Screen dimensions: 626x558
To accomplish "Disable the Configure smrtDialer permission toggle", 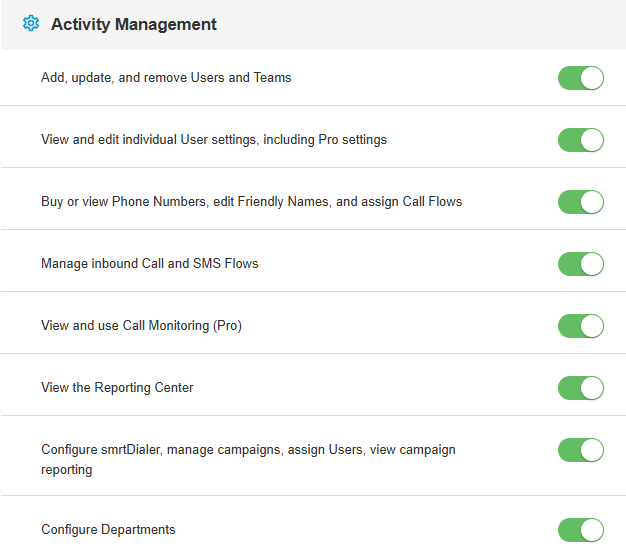I will pos(581,450).
